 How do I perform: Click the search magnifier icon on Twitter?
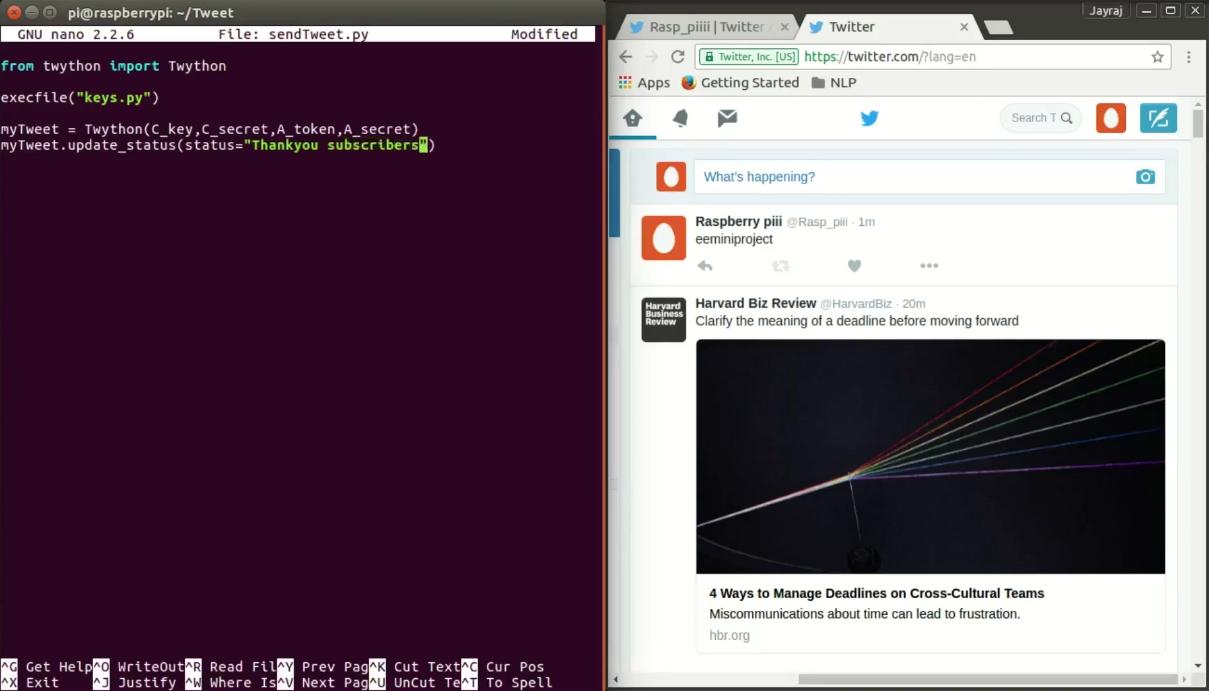click(1066, 118)
